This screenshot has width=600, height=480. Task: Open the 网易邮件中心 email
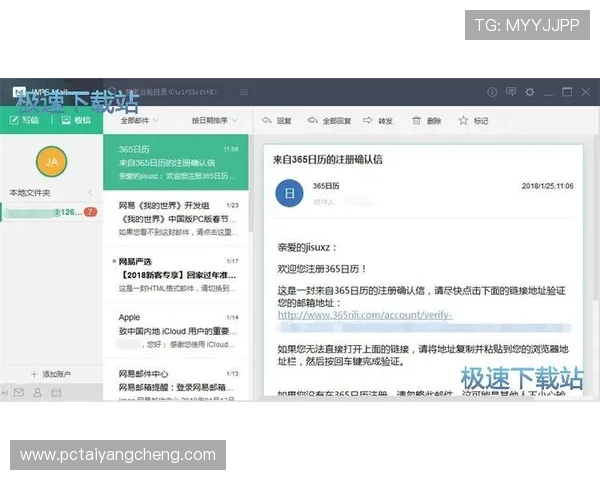click(176, 381)
